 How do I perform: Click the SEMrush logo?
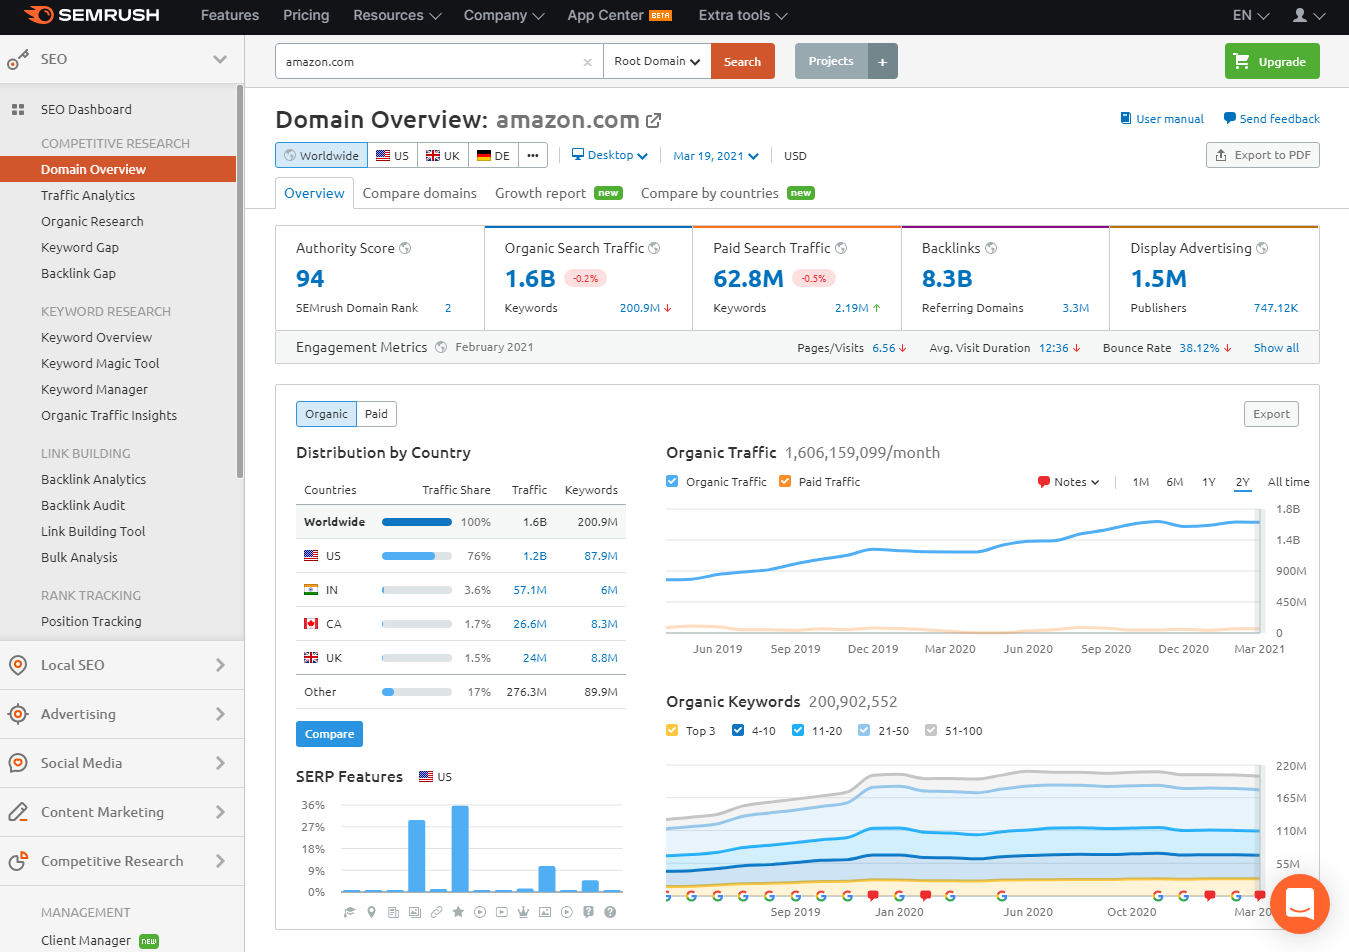[x=91, y=15]
